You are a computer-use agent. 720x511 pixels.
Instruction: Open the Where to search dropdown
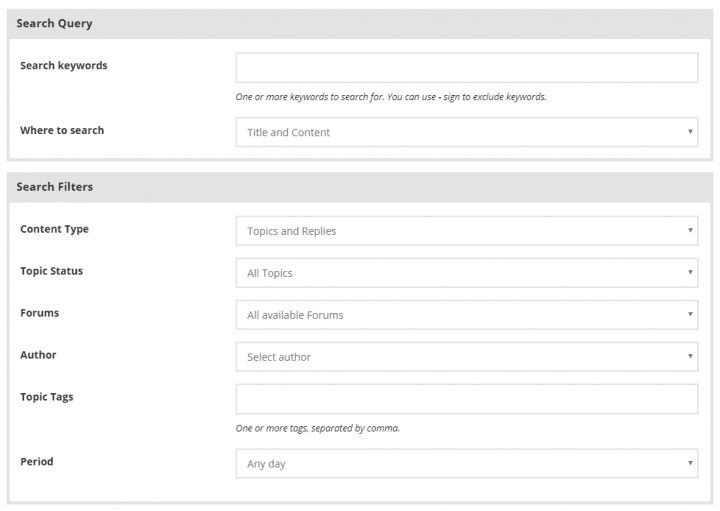[467, 132]
